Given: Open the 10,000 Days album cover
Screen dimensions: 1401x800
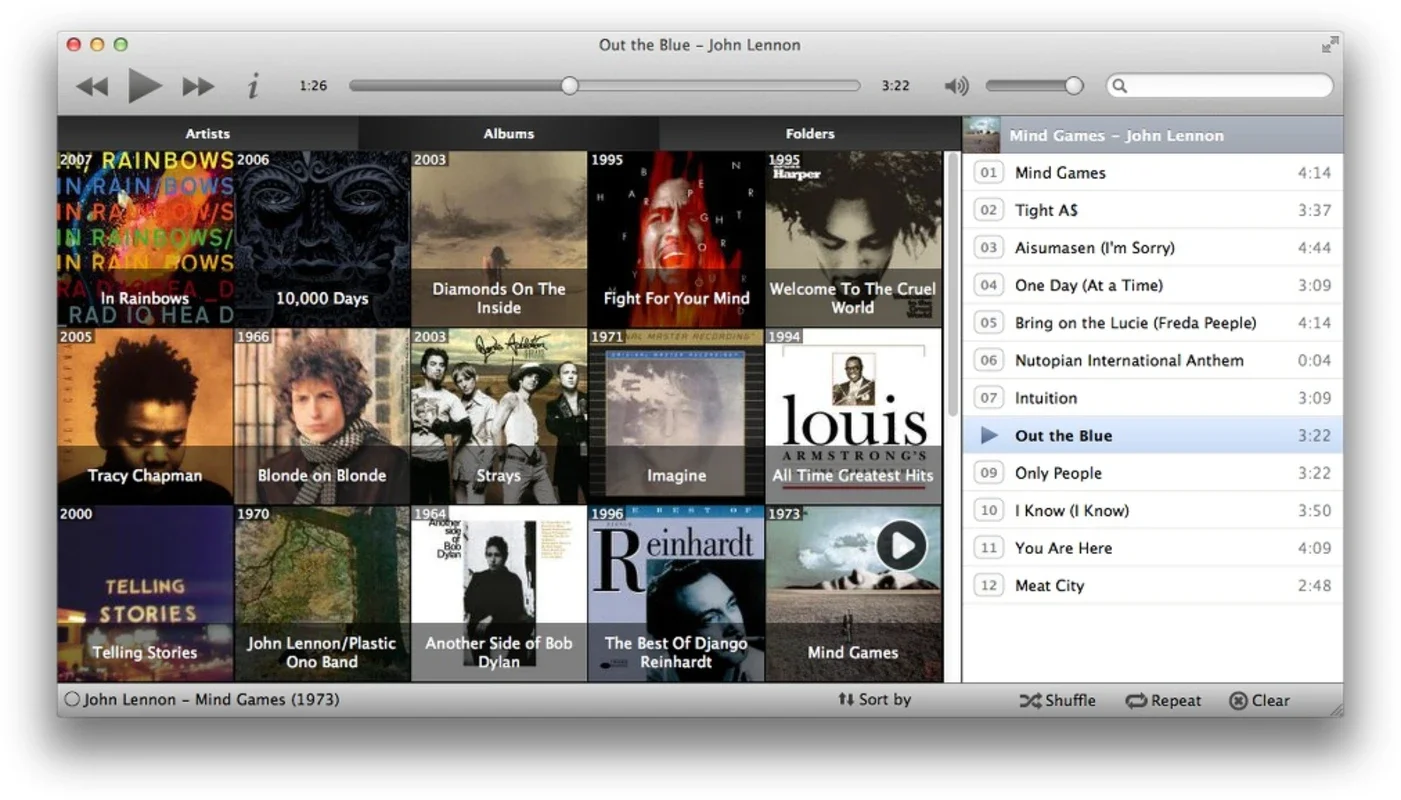Looking at the screenshot, I should pyautogui.click(x=322, y=239).
